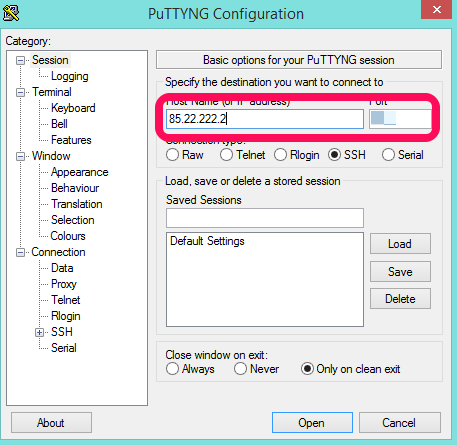This screenshot has width=457, height=445.
Task: Collapse the Window tree node
Action: (20, 156)
